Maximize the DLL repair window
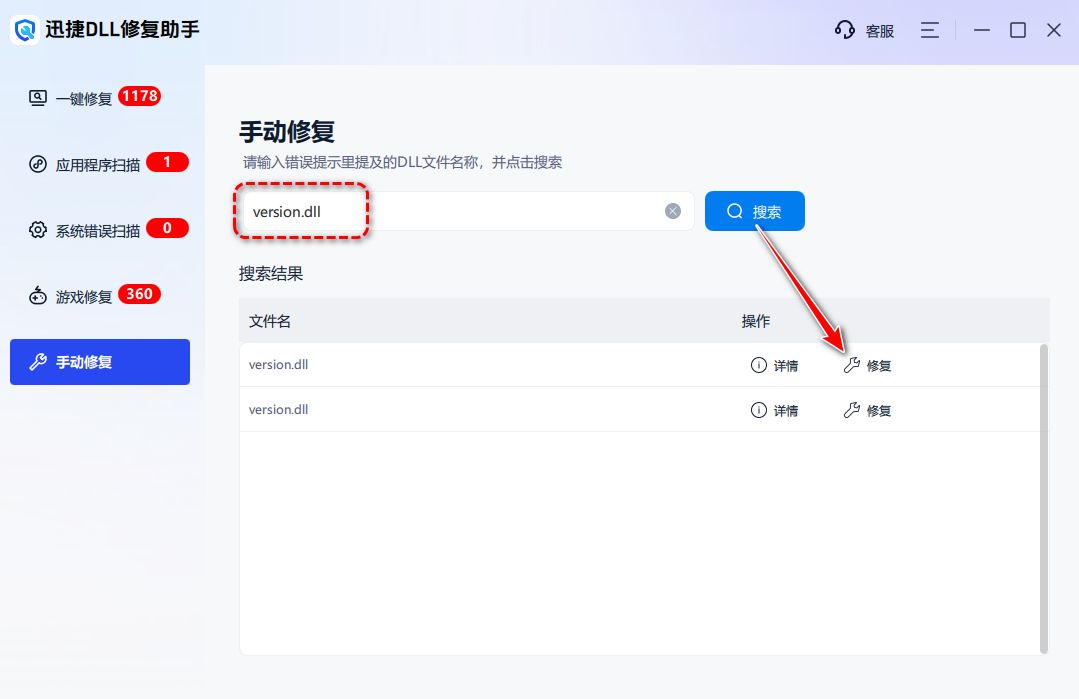Image resolution: width=1079 pixels, height=699 pixels. [1018, 30]
